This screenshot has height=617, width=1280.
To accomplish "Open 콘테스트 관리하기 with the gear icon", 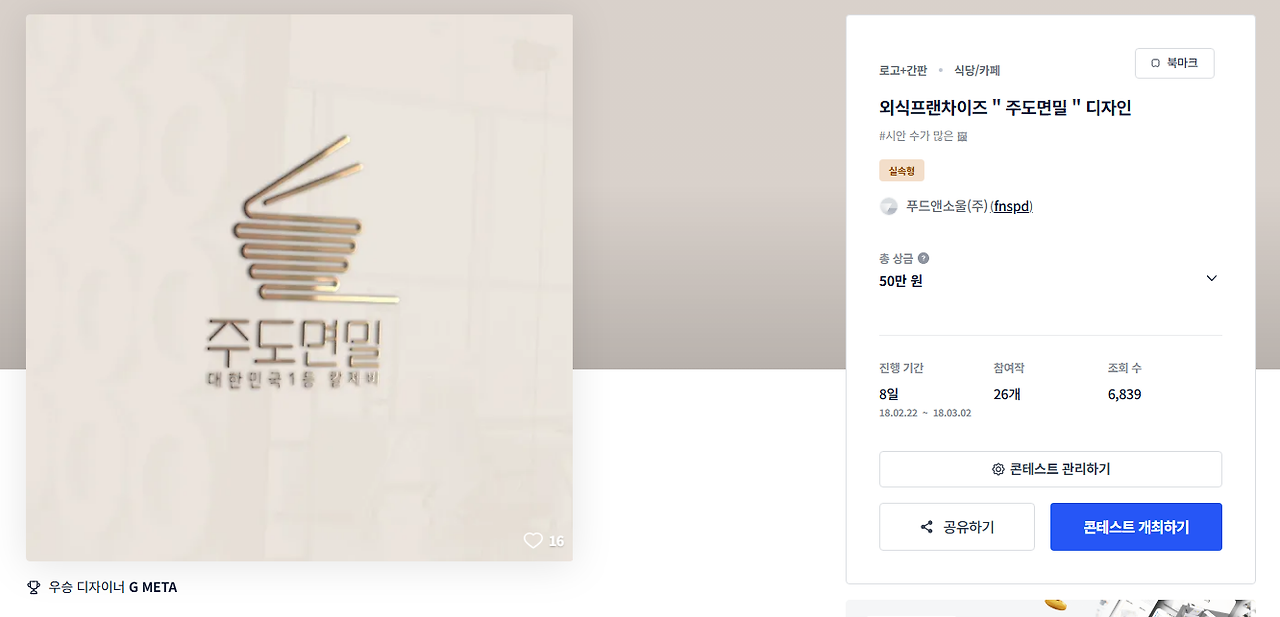I will click(x=1050, y=469).
